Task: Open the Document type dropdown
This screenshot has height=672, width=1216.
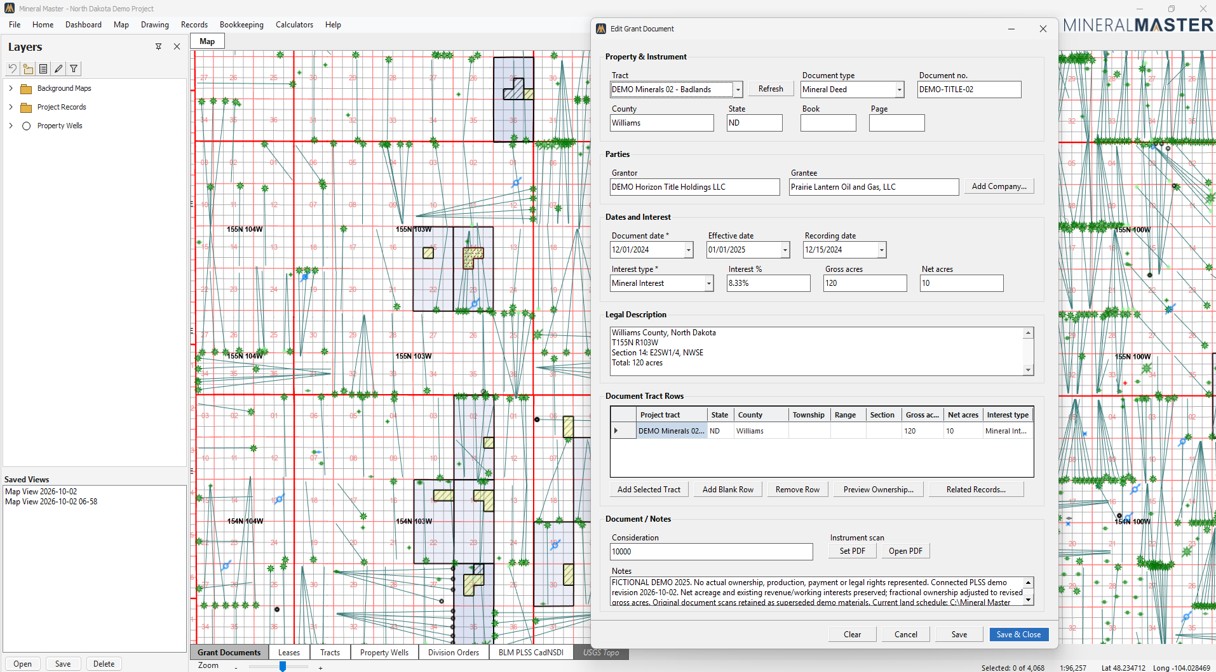Action: tap(899, 90)
